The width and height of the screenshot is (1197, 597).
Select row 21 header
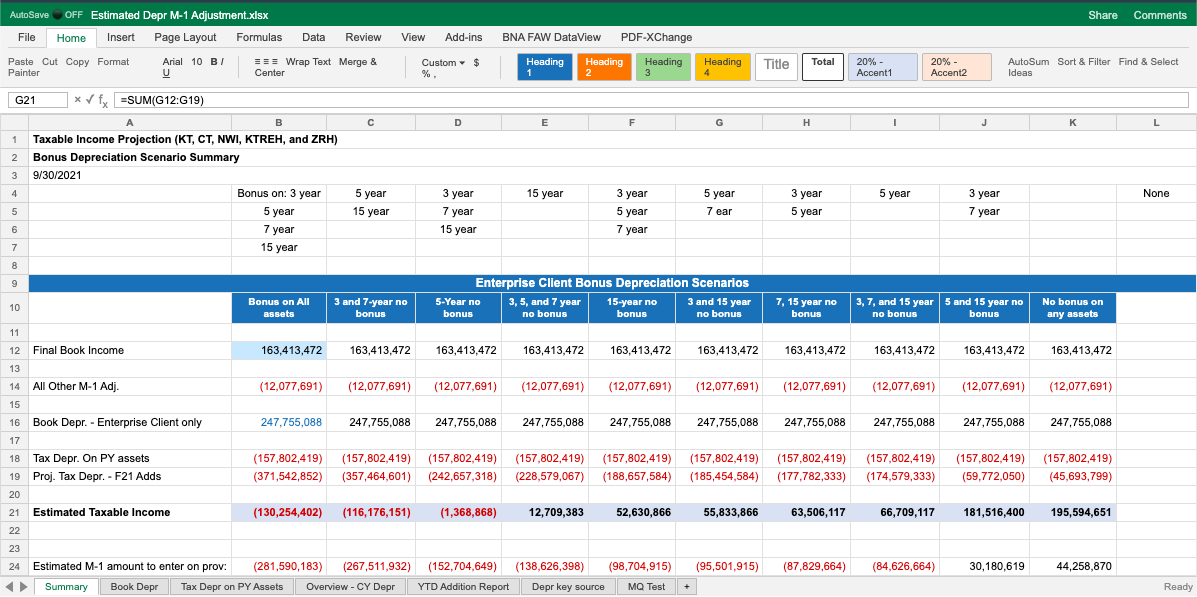pyautogui.click(x=14, y=512)
